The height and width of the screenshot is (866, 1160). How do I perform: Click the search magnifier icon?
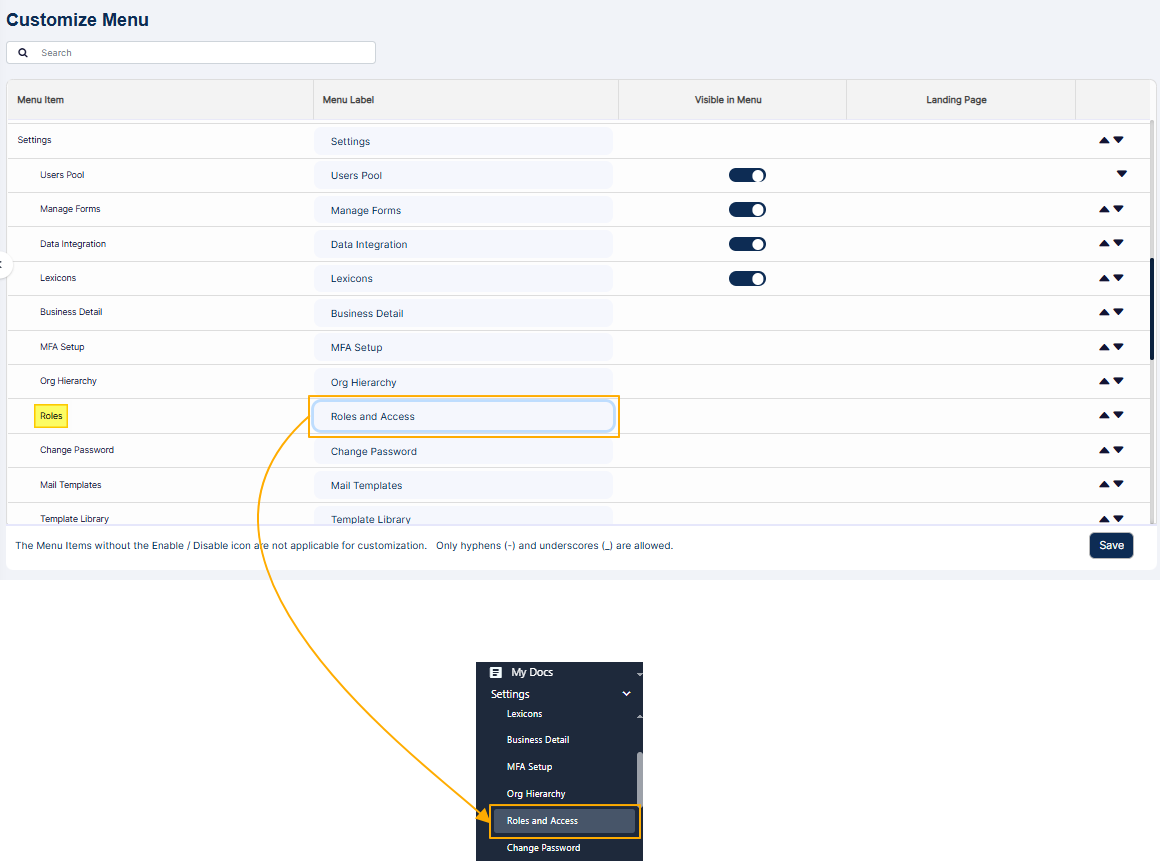pos(24,52)
